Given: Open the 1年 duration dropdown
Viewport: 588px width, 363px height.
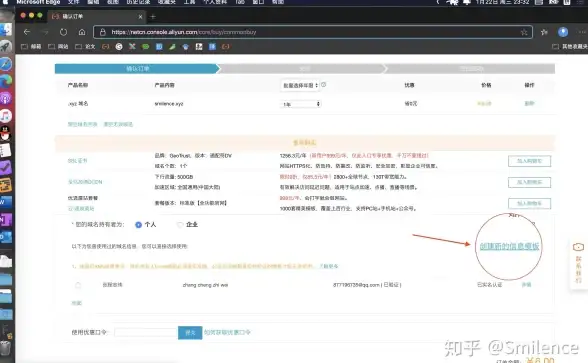Looking at the screenshot, I should coord(301,104).
